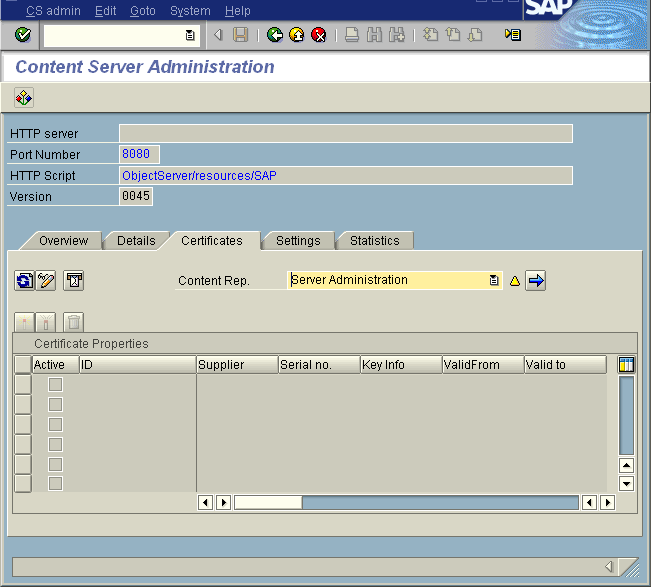This screenshot has width=651, height=587.
Task: Click the Key Info column header
Action: click(x=401, y=364)
